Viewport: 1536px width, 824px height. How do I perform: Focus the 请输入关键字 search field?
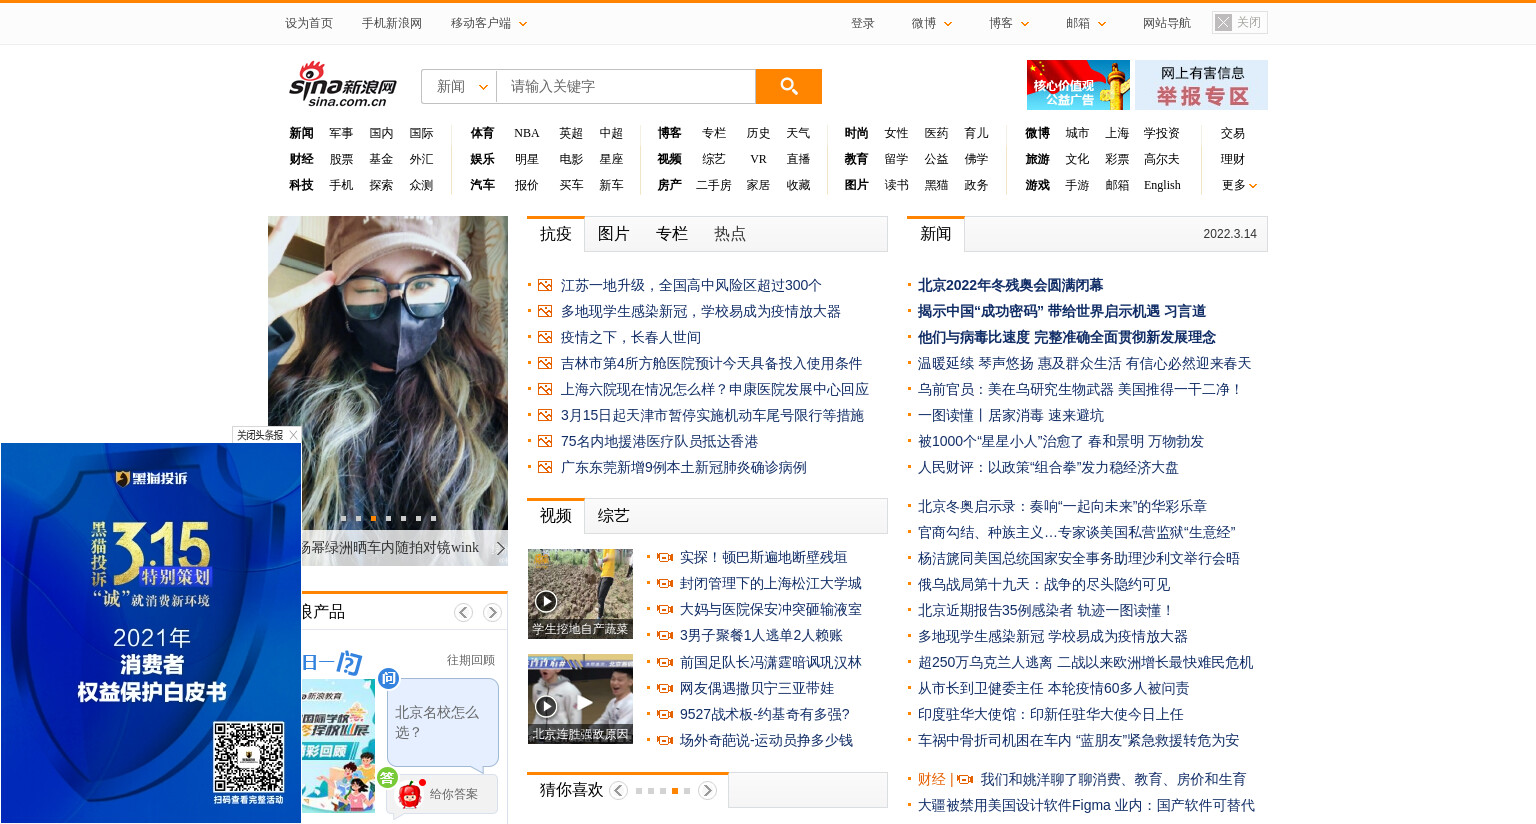626,87
